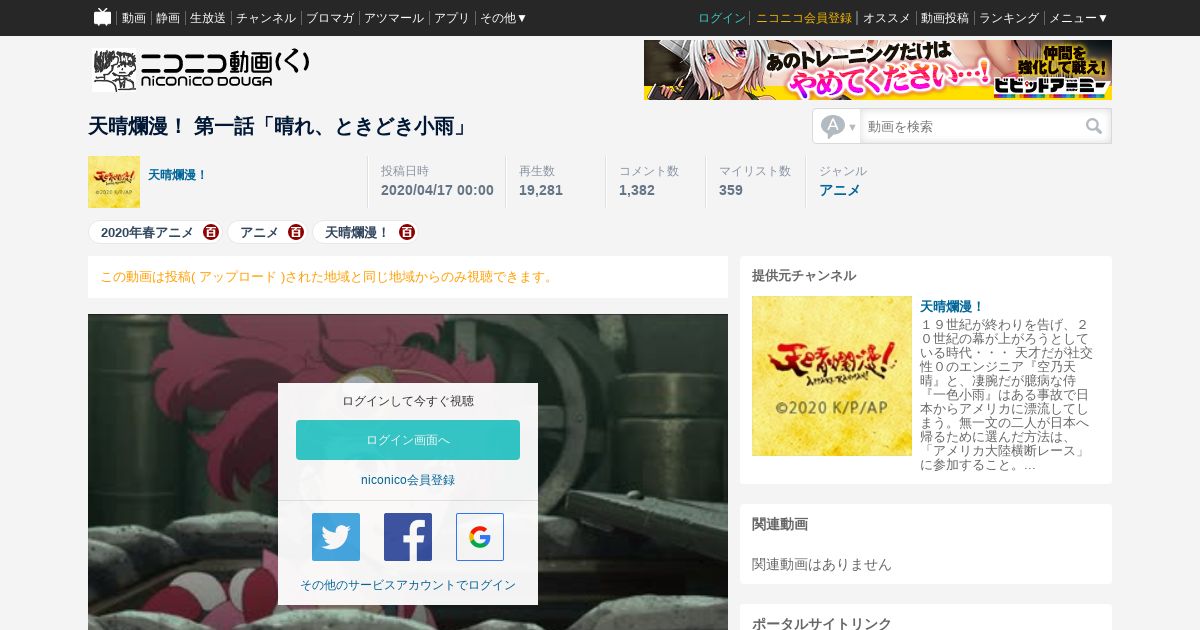1200x630 pixels.
Task: Click video title 天晴爛漫！ 第一話
Action: [278, 126]
